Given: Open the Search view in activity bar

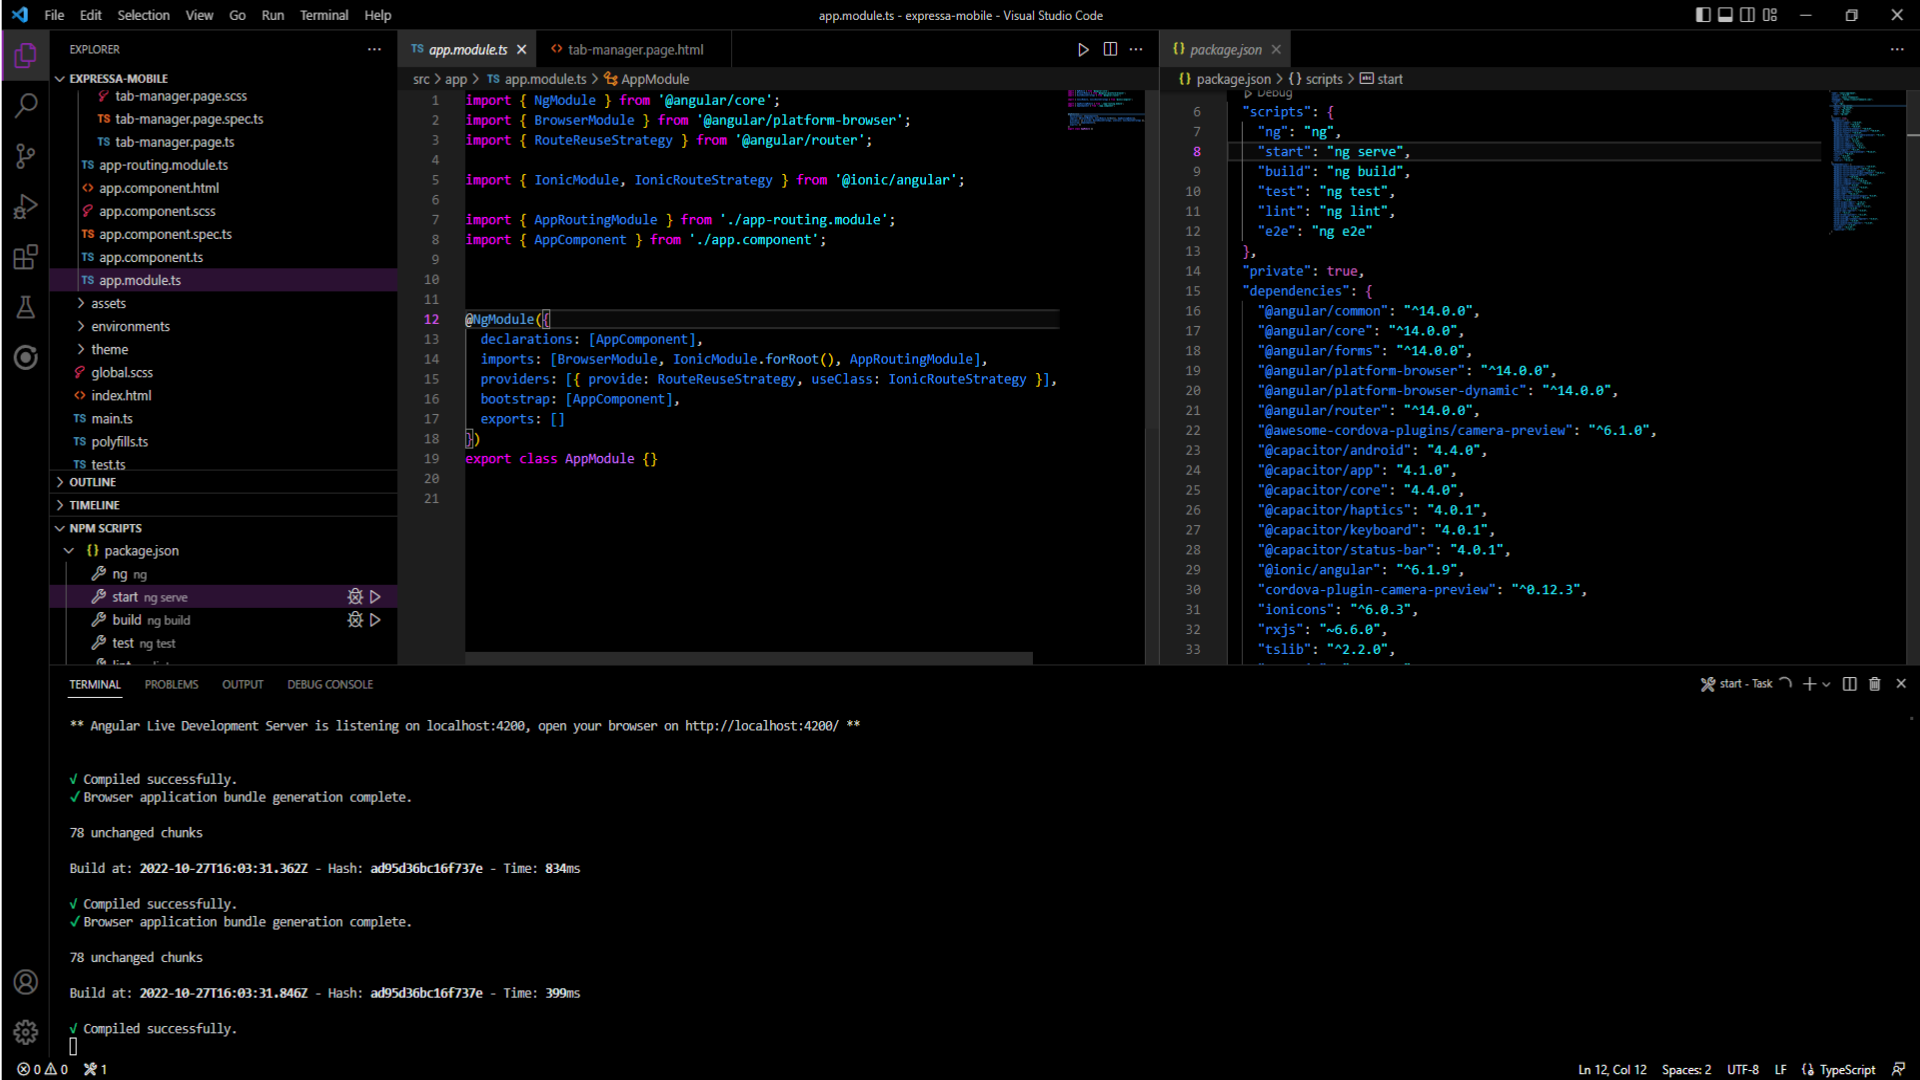Looking at the screenshot, I should (x=26, y=105).
